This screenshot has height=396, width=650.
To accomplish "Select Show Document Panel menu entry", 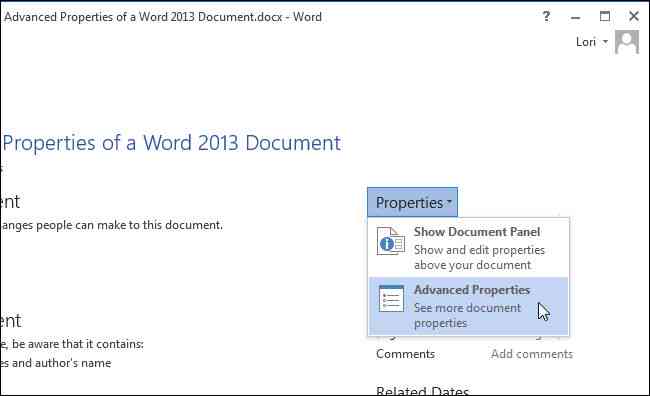I will pyautogui.click(x=468, y=248).
